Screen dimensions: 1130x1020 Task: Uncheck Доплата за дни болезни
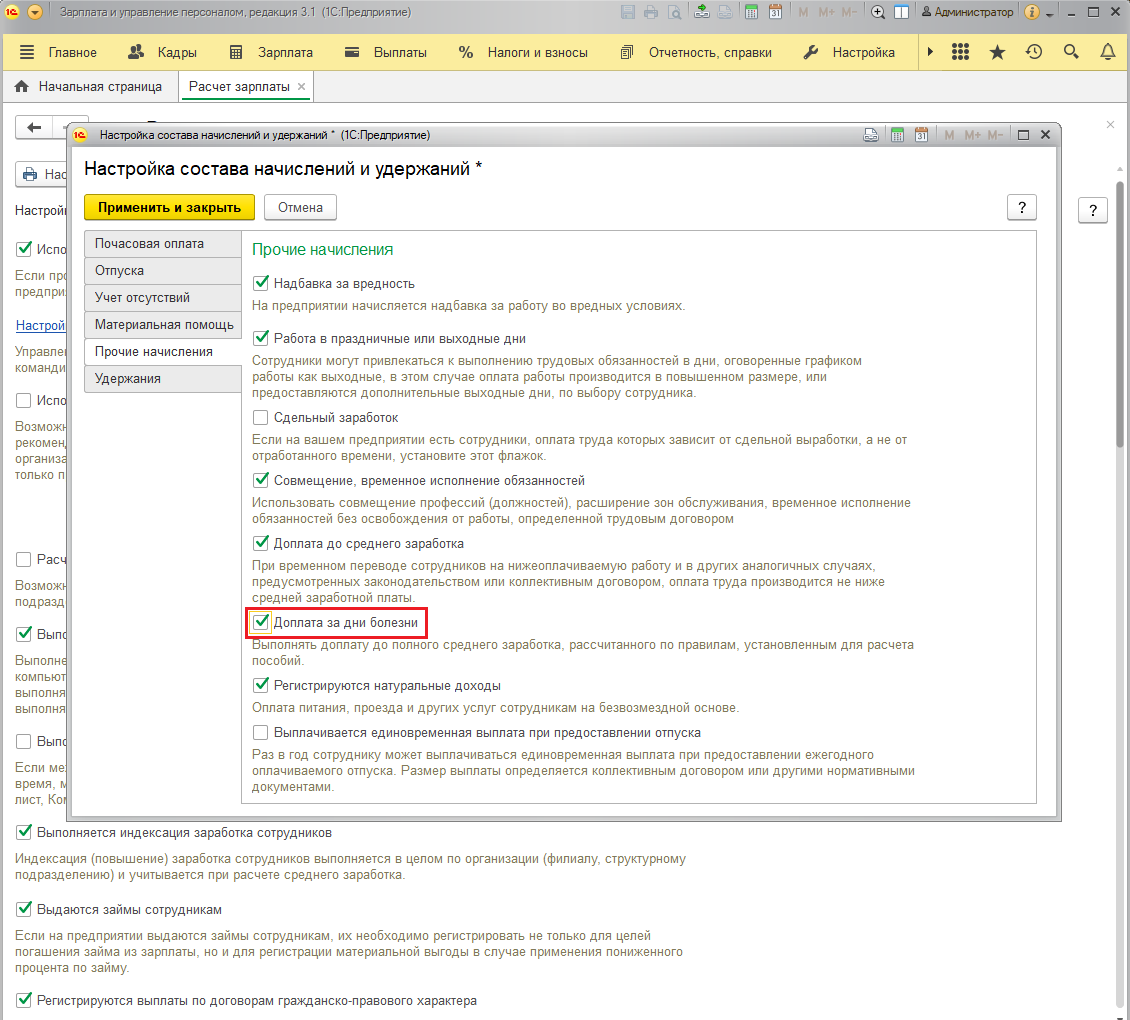coord(261,623)
